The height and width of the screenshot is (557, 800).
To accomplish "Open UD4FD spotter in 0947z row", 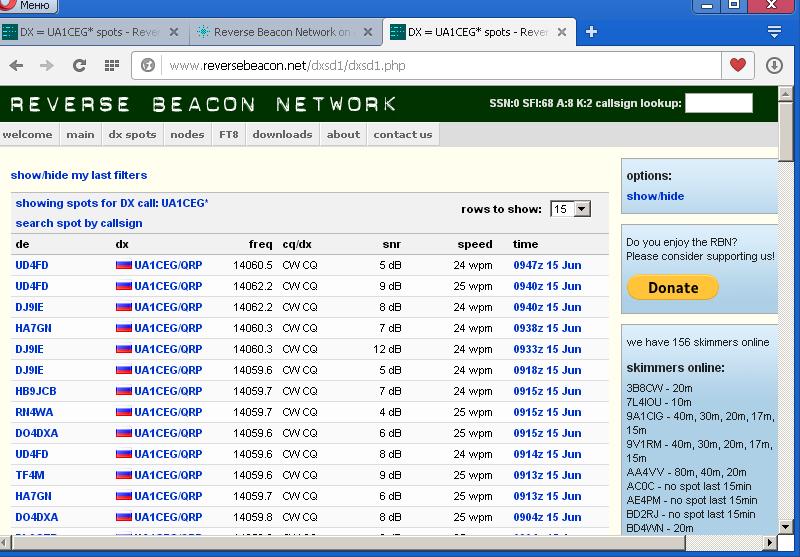I will coord(32,265).
